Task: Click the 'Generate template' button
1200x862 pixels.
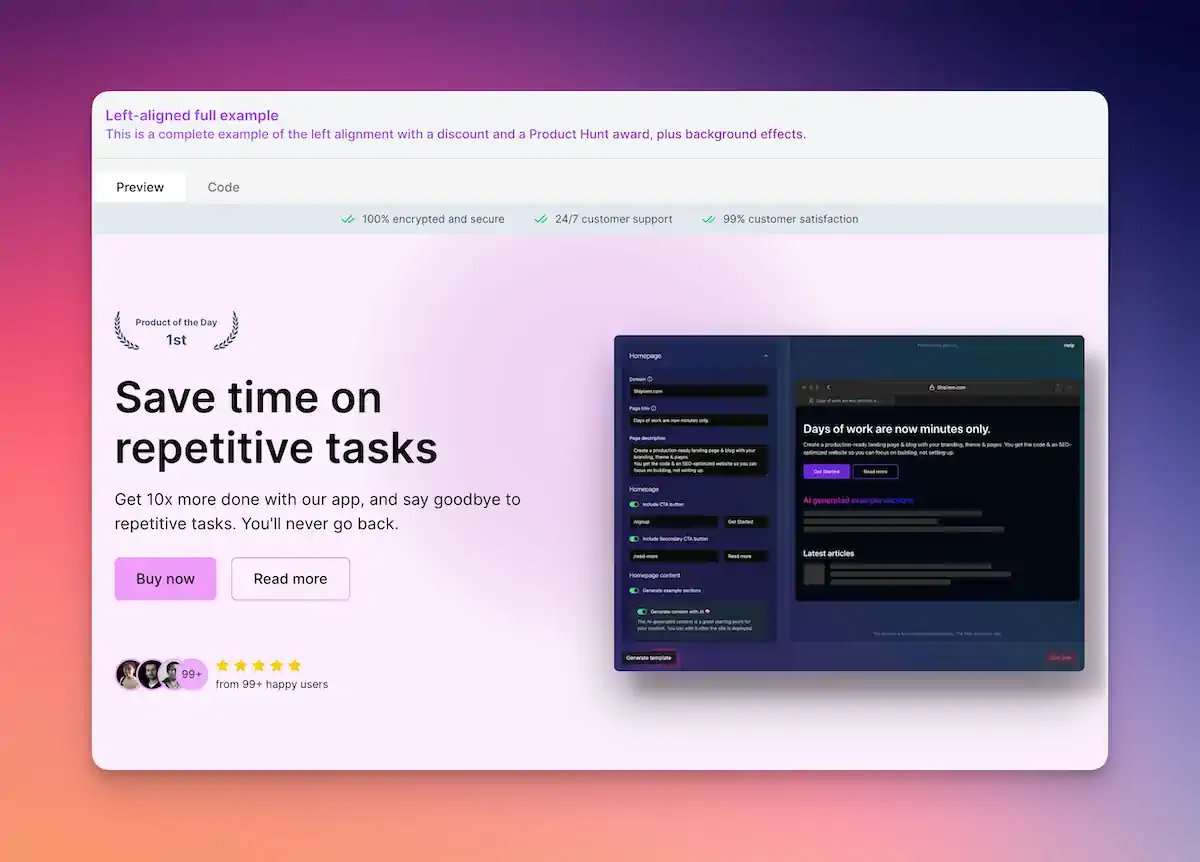Action: click(648, 658)
